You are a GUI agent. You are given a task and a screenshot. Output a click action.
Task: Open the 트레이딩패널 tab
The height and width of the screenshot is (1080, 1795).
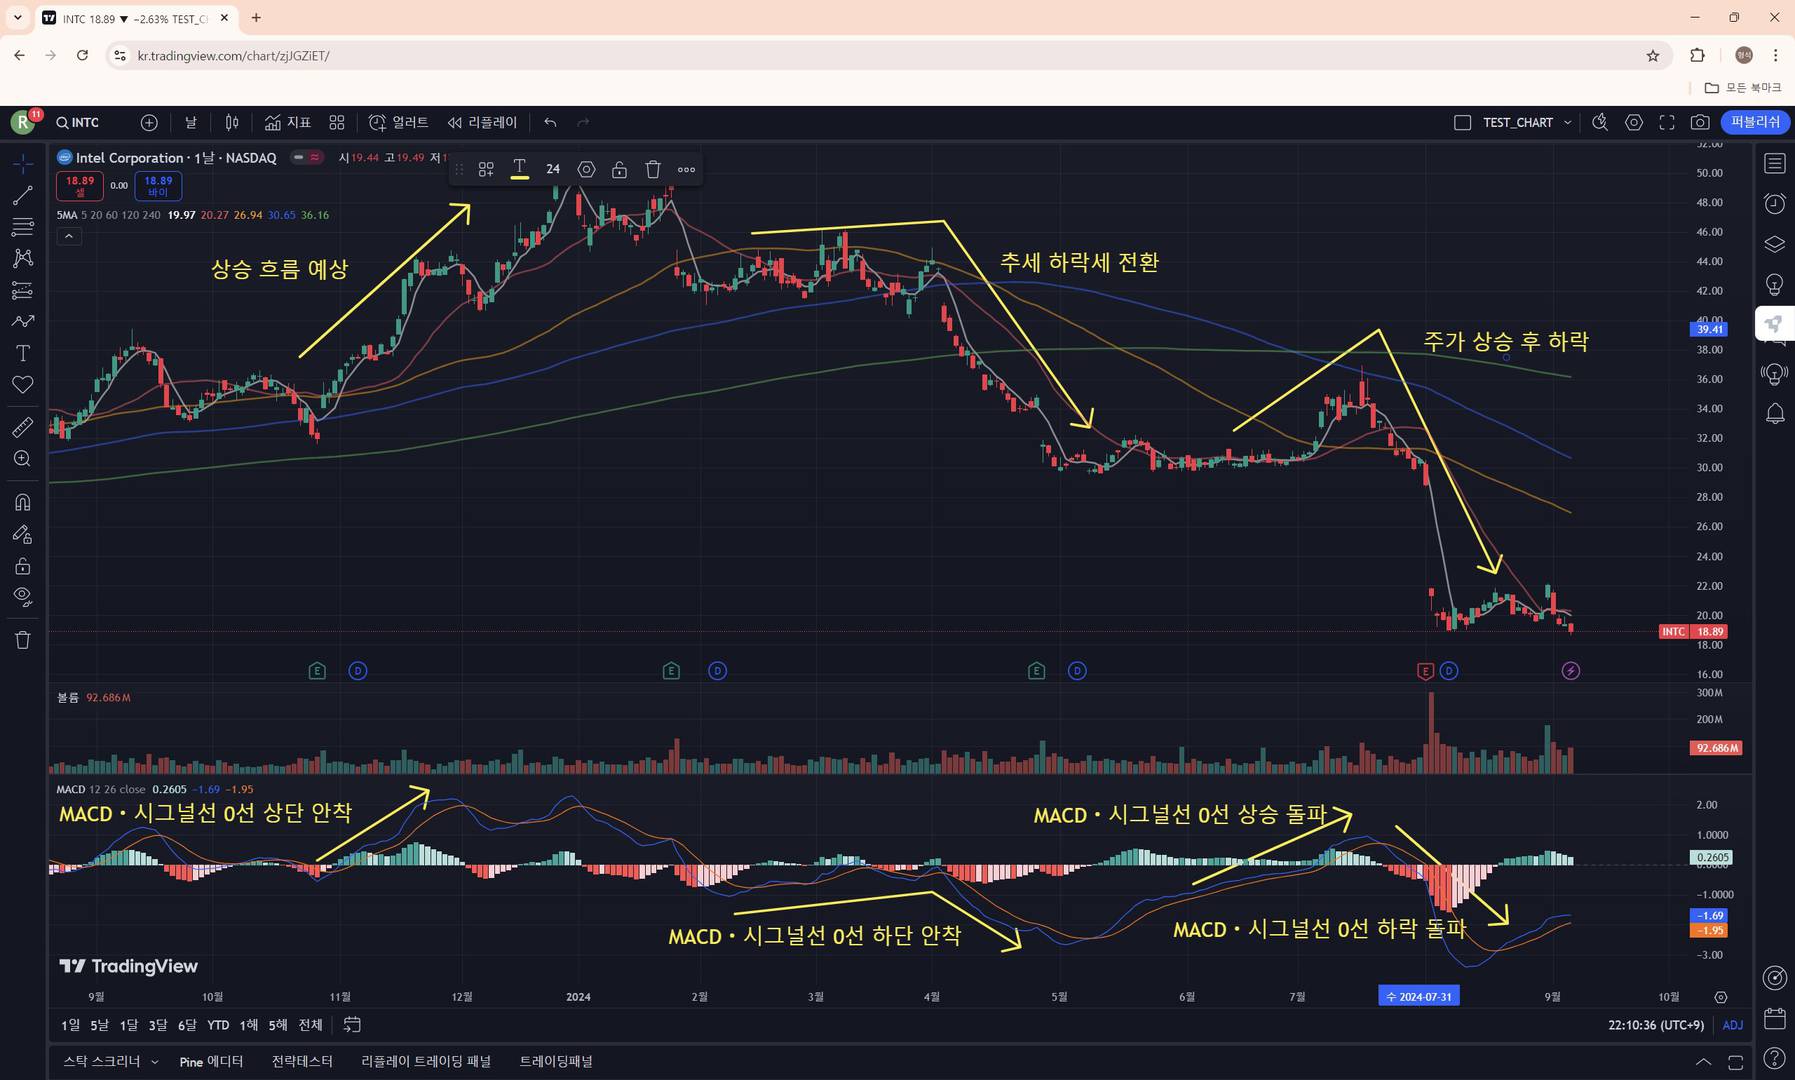coord(556,1061)
